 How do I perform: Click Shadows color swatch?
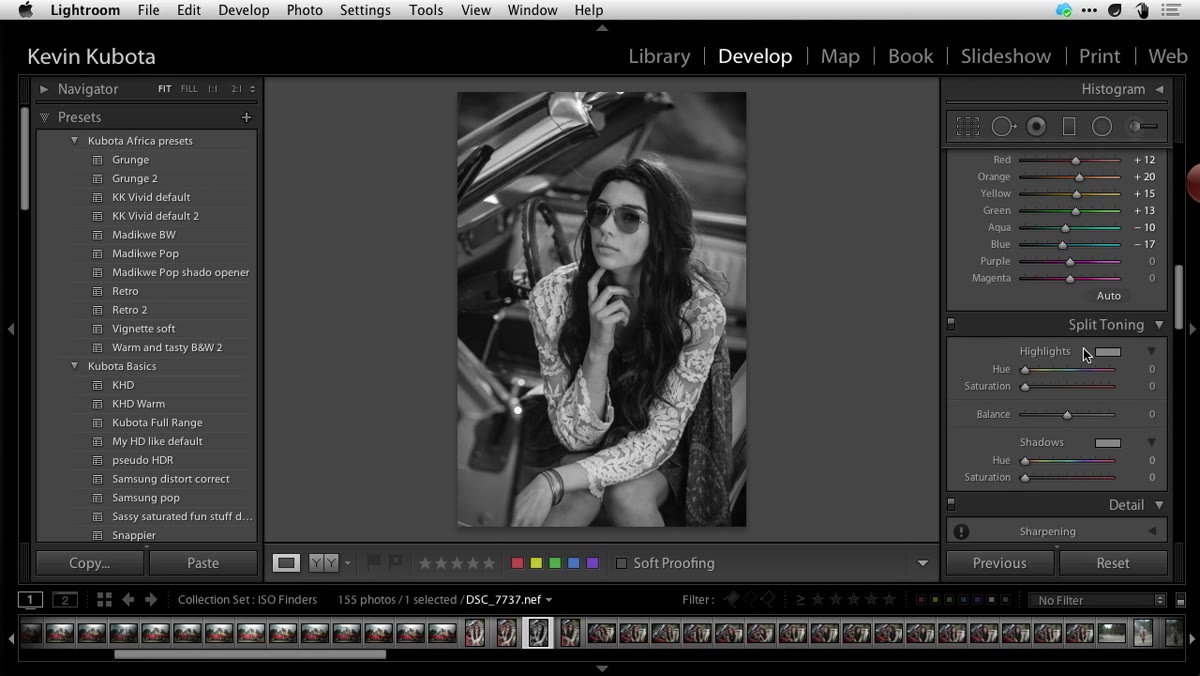coord(1108,443)
